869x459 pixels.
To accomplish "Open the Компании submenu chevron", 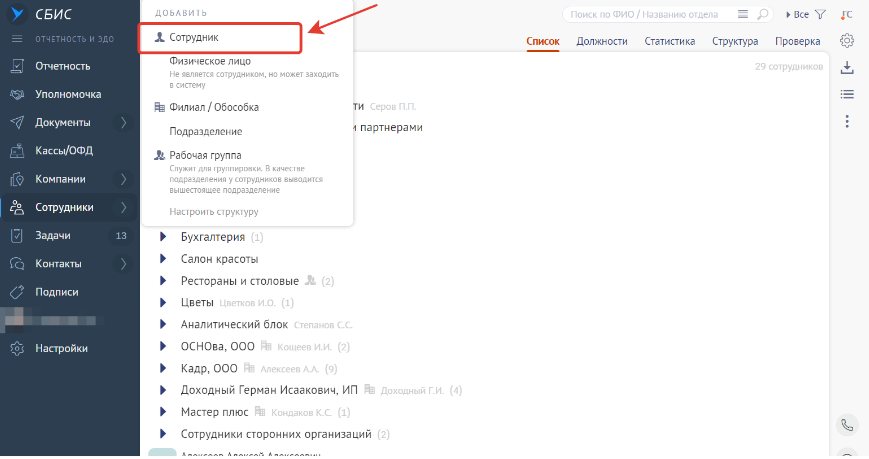I will [x=124, y=179].
